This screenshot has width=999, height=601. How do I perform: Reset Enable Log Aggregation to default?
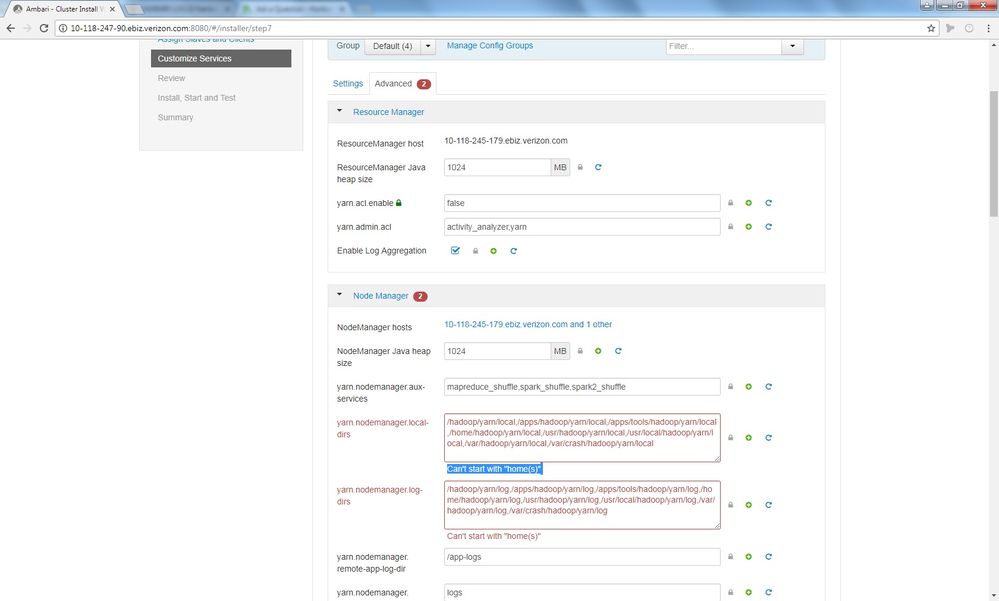tap(513, 251)
